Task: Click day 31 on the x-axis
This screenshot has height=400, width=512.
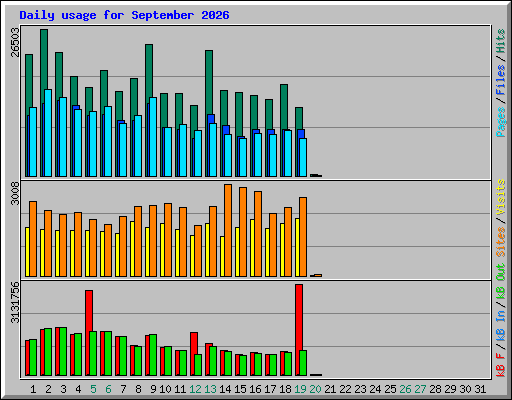Action: tap(480, 389)
